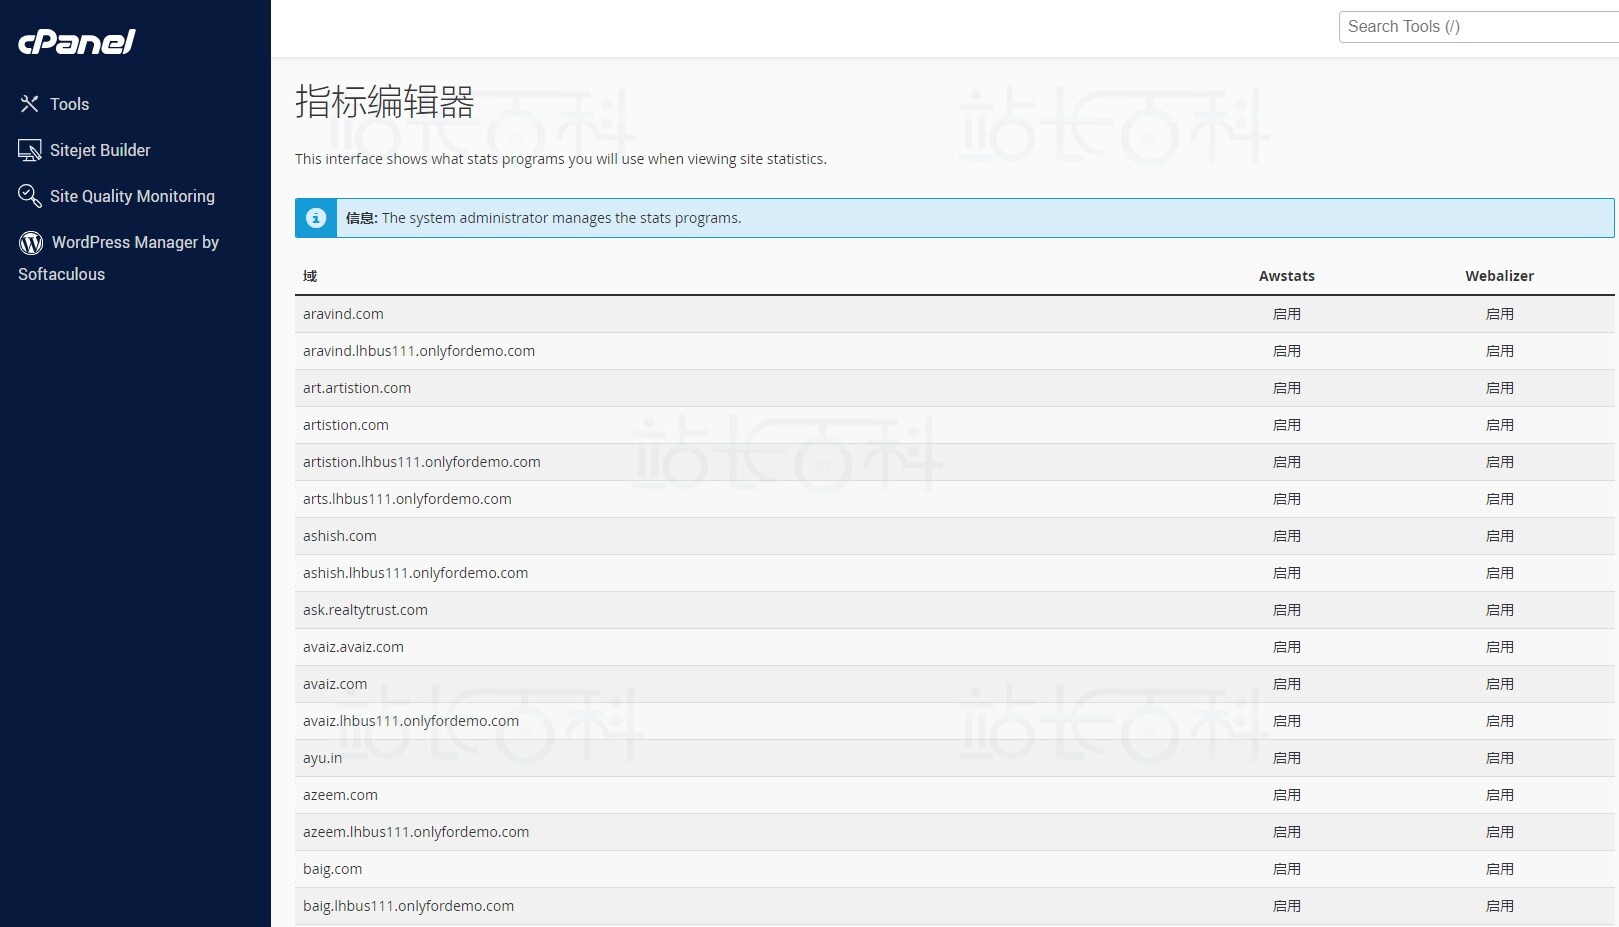
Task: Click the Site Quality Monitoring magnifier icon
Action: [29, 196]
